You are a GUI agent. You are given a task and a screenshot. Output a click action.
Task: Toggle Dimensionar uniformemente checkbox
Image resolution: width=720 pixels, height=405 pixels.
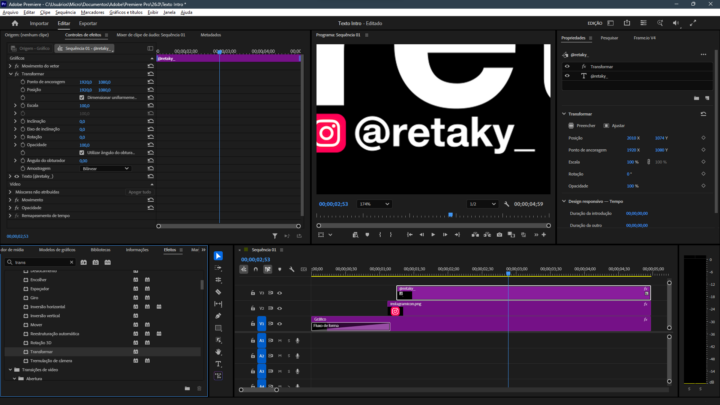click(82, 98)
